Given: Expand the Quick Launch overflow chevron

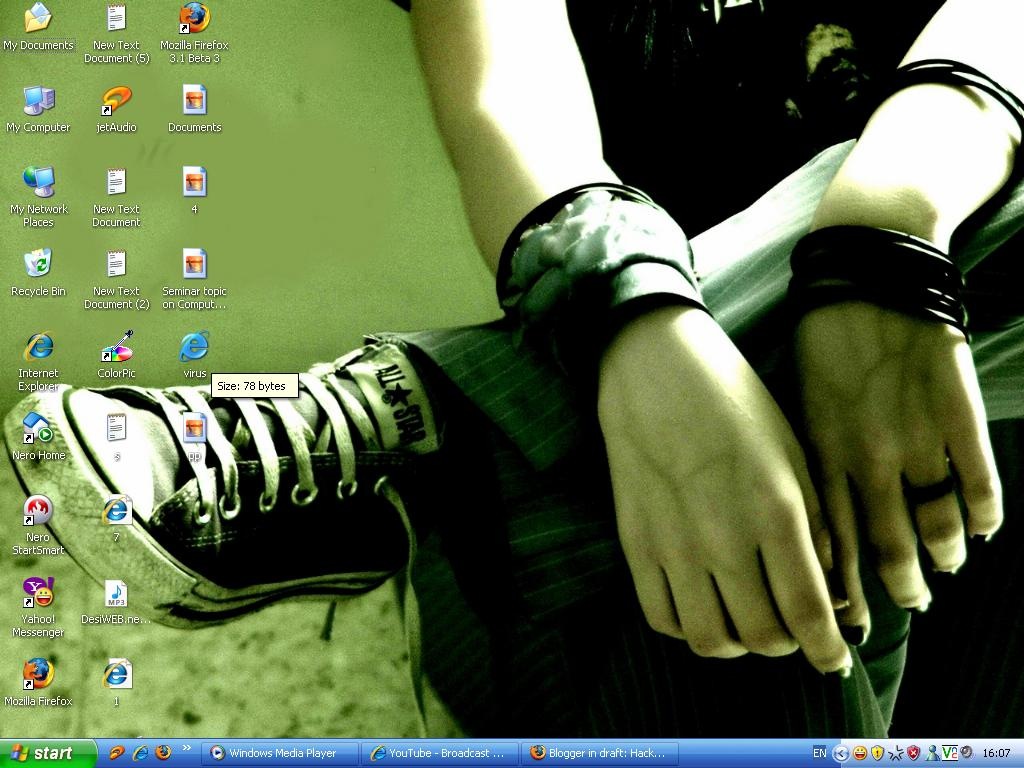Looking at the screenshot, I should 188,753.
